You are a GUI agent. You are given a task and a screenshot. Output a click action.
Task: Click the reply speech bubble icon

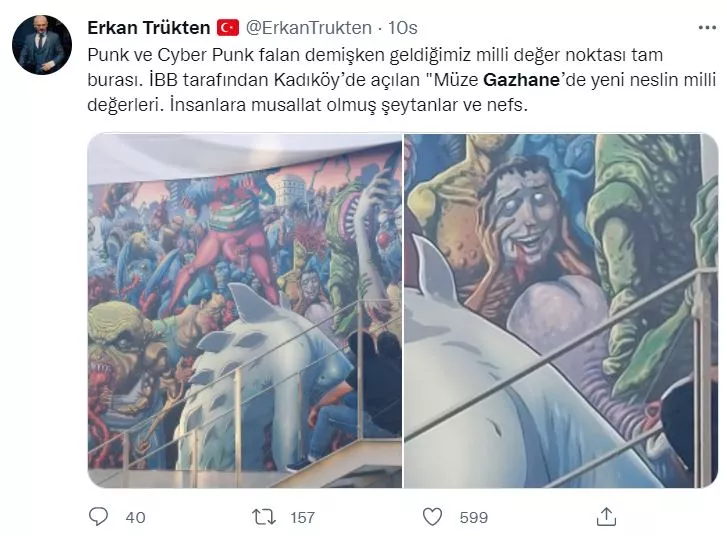tap(98, 517)
